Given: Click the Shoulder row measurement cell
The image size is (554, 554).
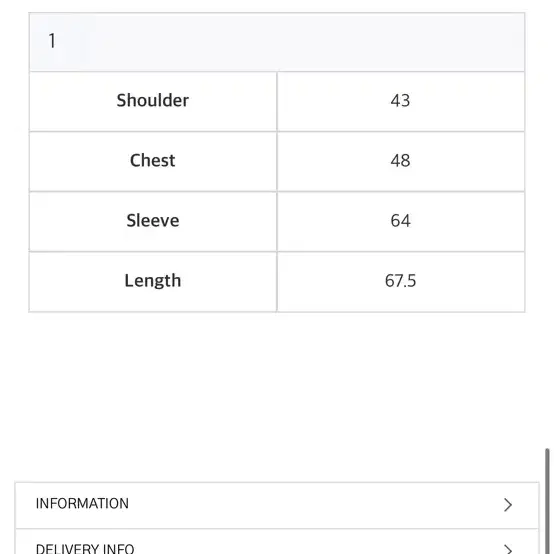Looking at the screenshot, I should click(x=401, y=101).
